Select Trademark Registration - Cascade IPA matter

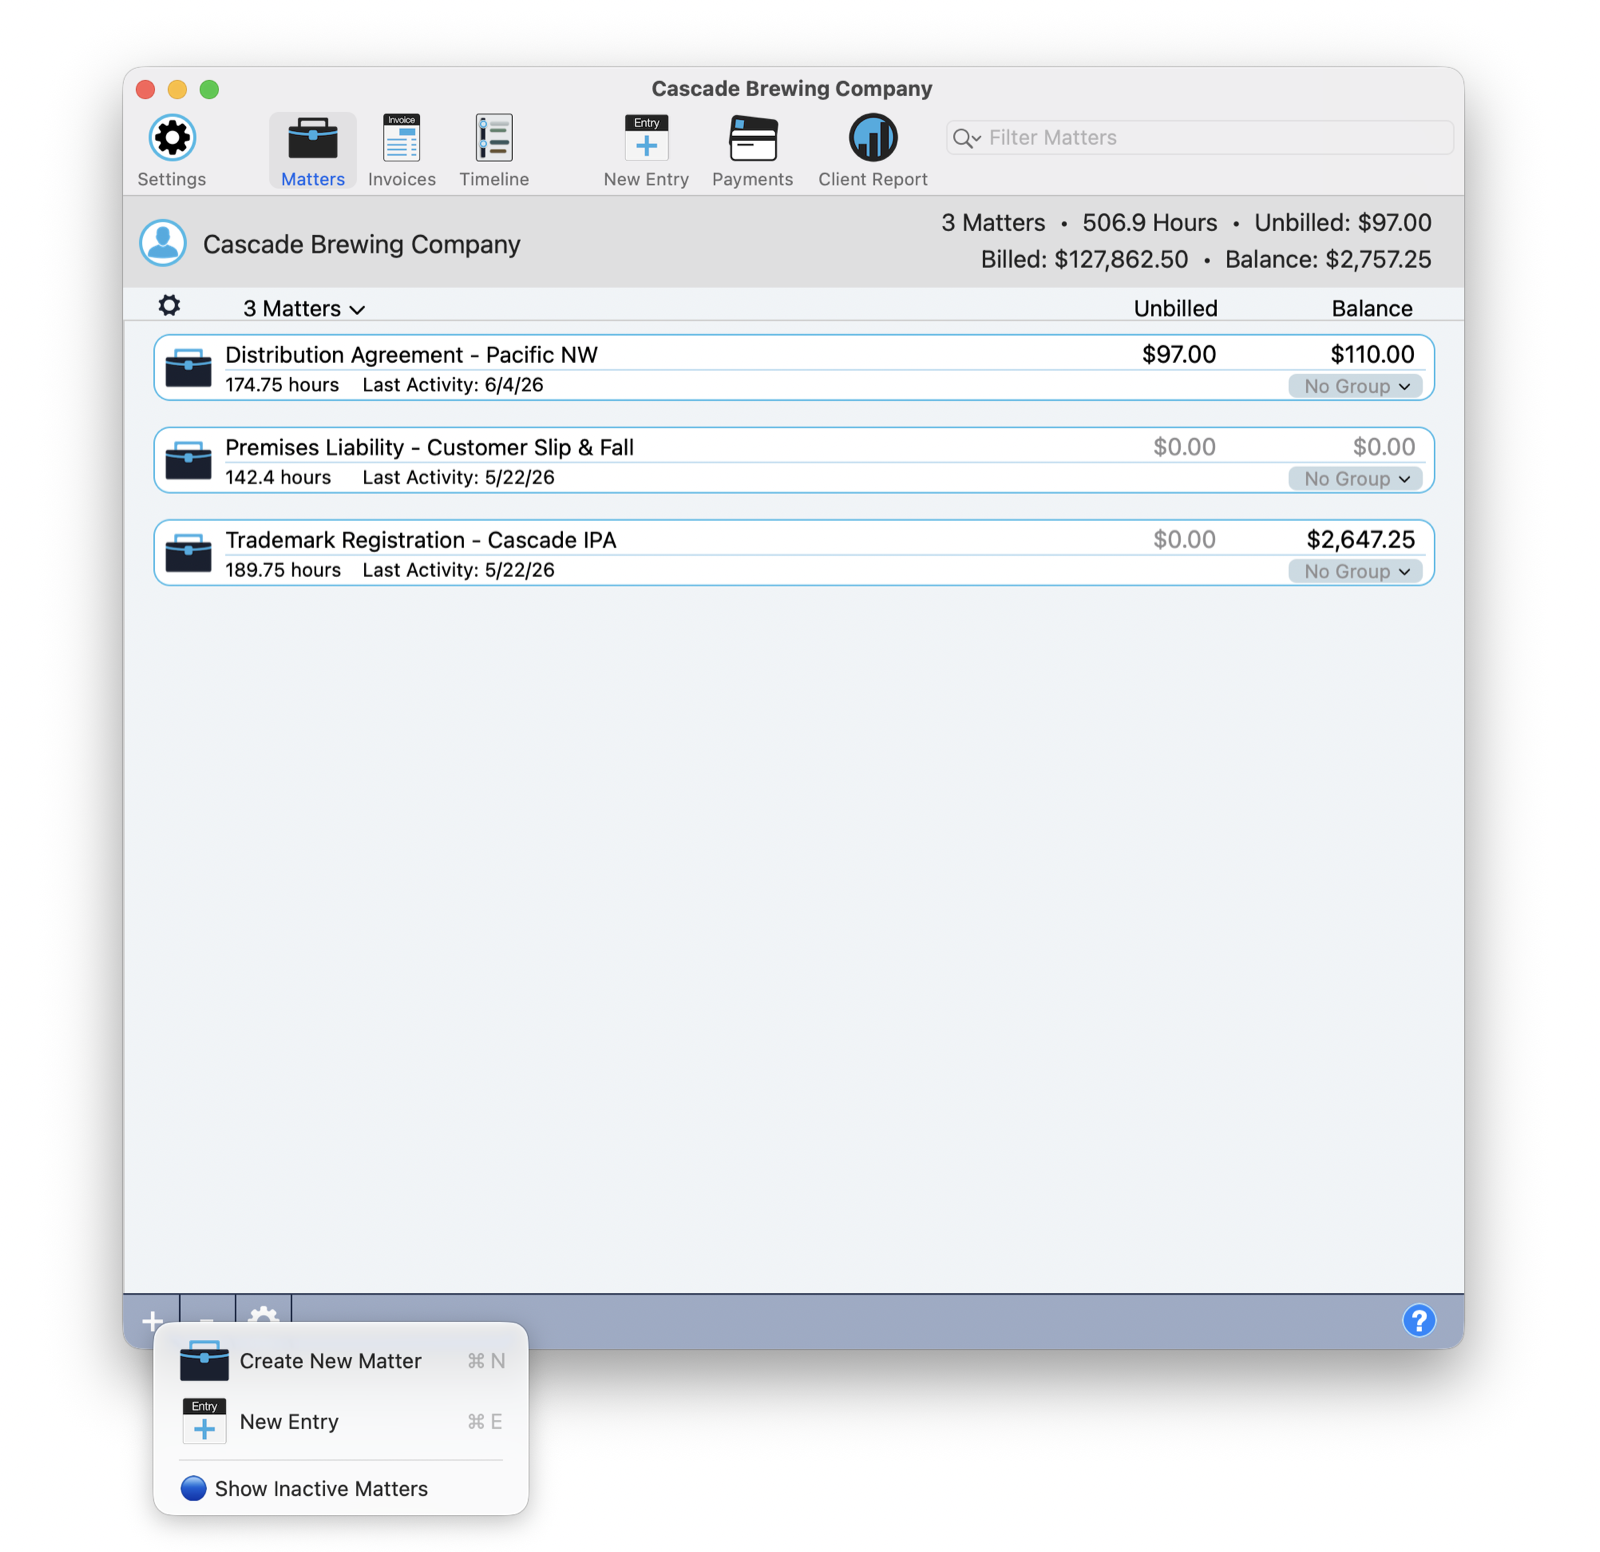[794, 552]
